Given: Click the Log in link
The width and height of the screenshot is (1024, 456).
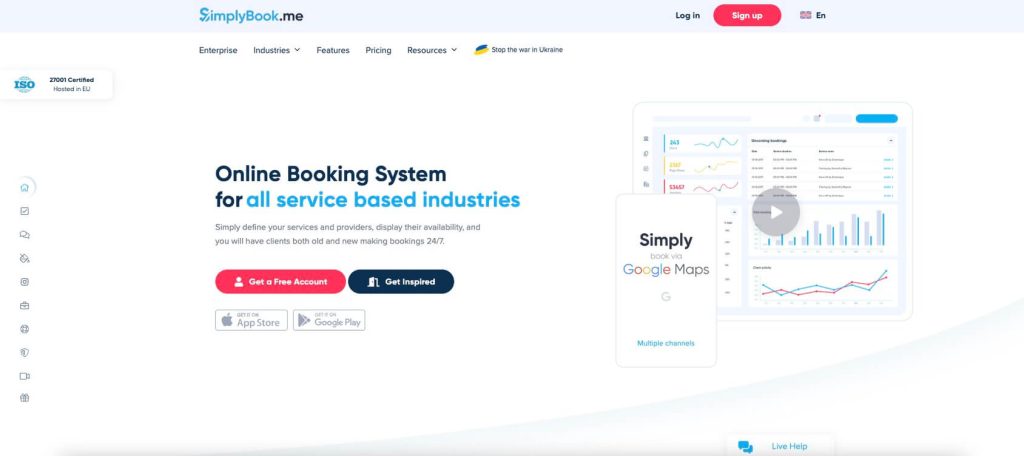Looking at the screenshot, I should 687,15.
